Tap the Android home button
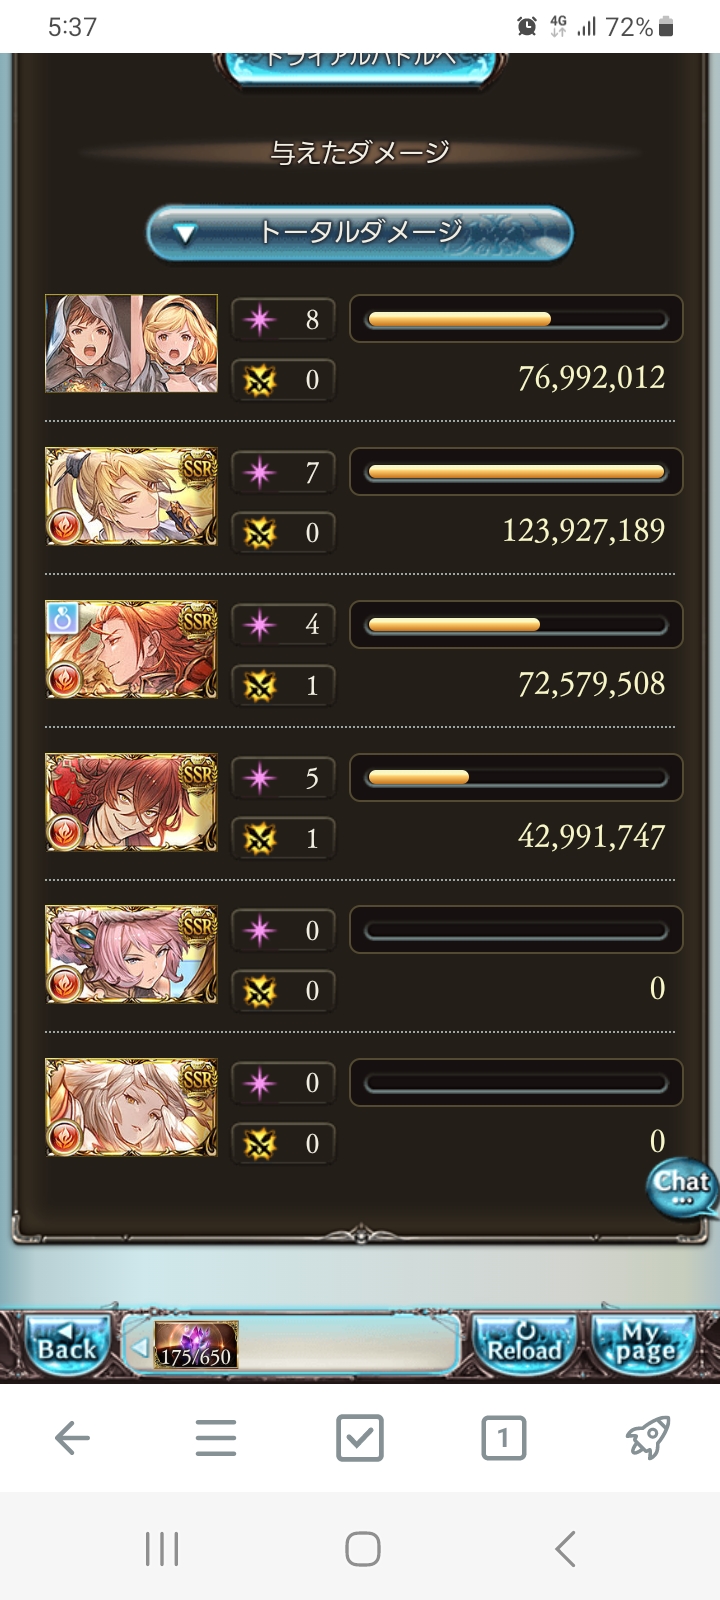 coord(362,1549)
